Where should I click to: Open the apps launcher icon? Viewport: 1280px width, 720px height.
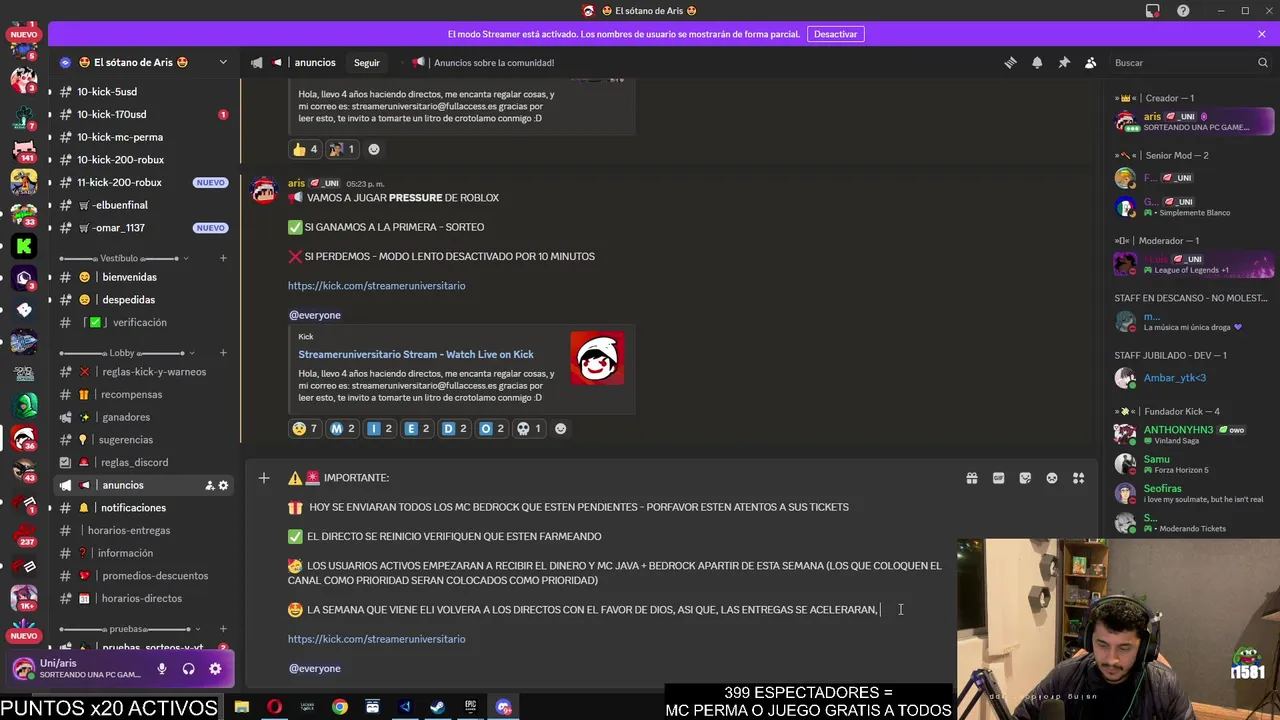pyautogui.click(x=1078, y=478)
